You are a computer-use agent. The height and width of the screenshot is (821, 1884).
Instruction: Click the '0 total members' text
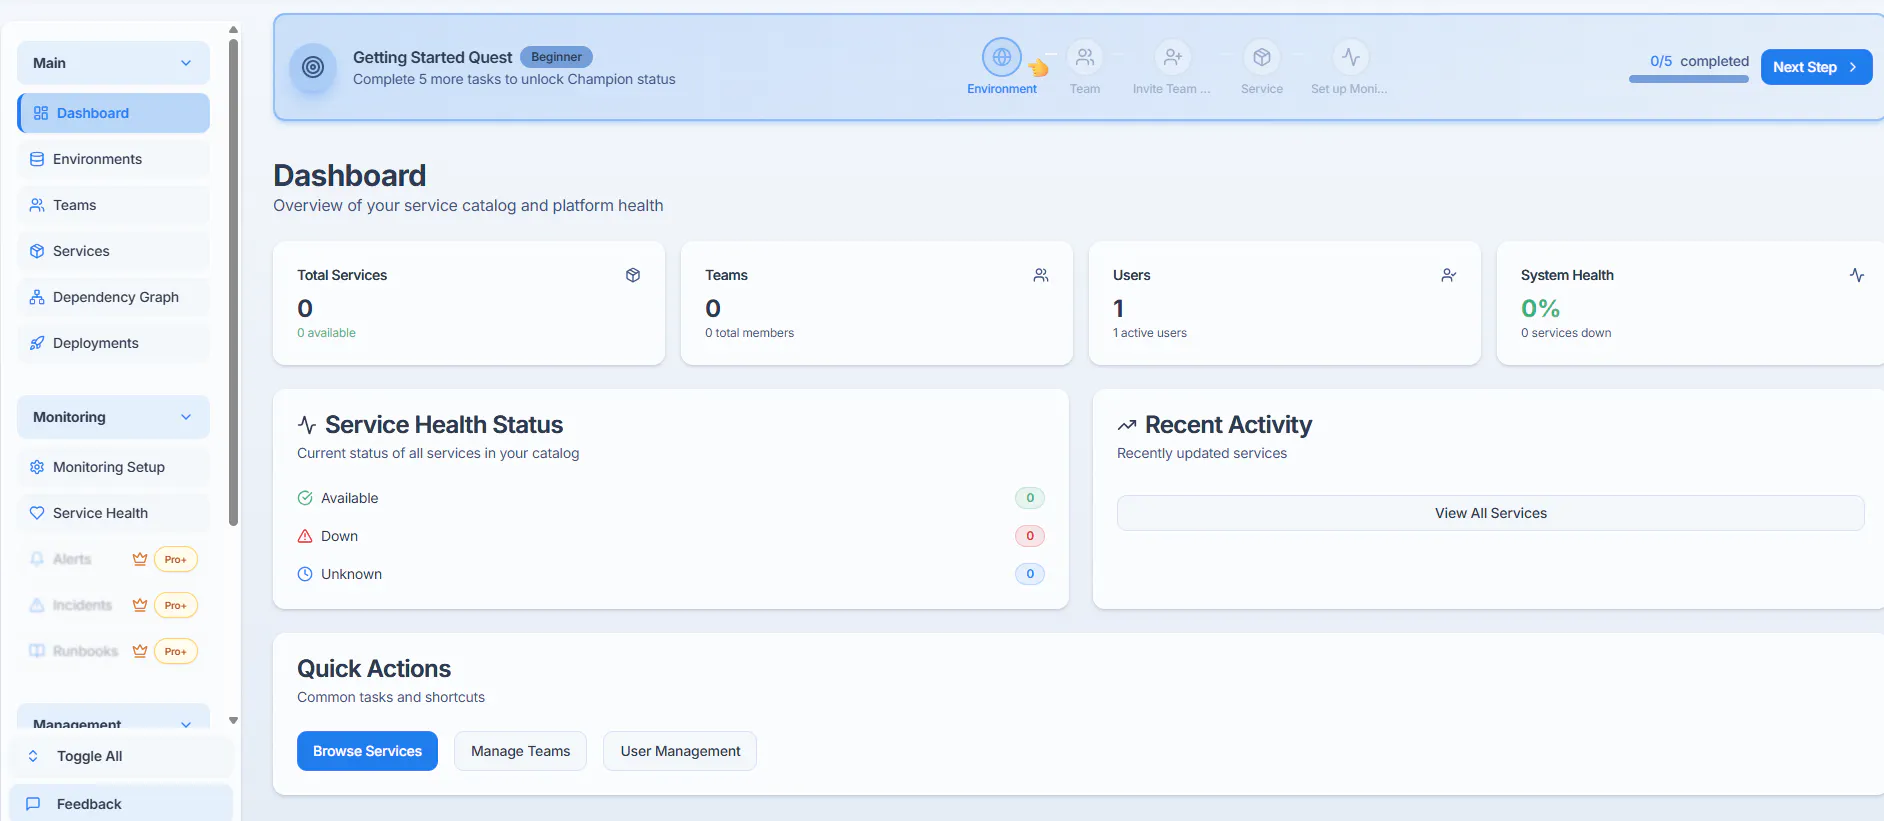click(749, 333)
